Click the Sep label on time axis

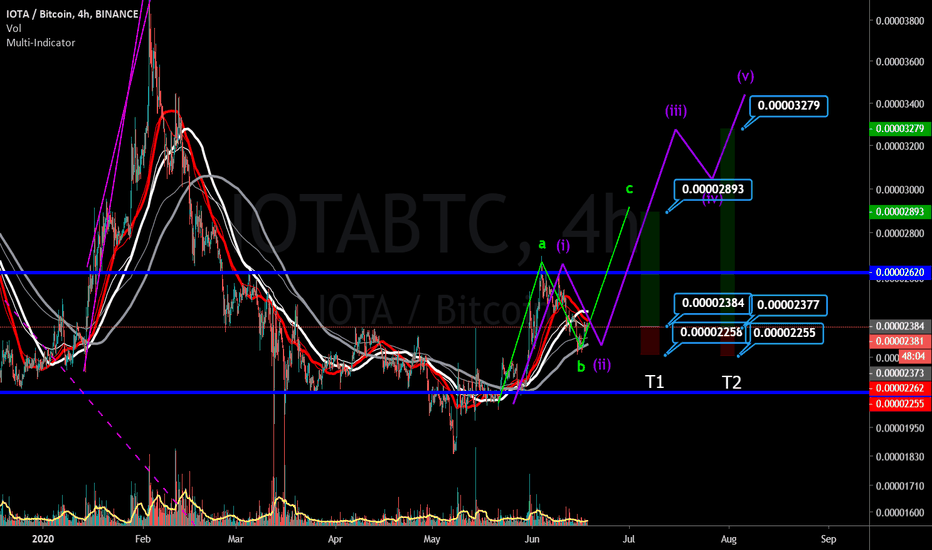828,539
